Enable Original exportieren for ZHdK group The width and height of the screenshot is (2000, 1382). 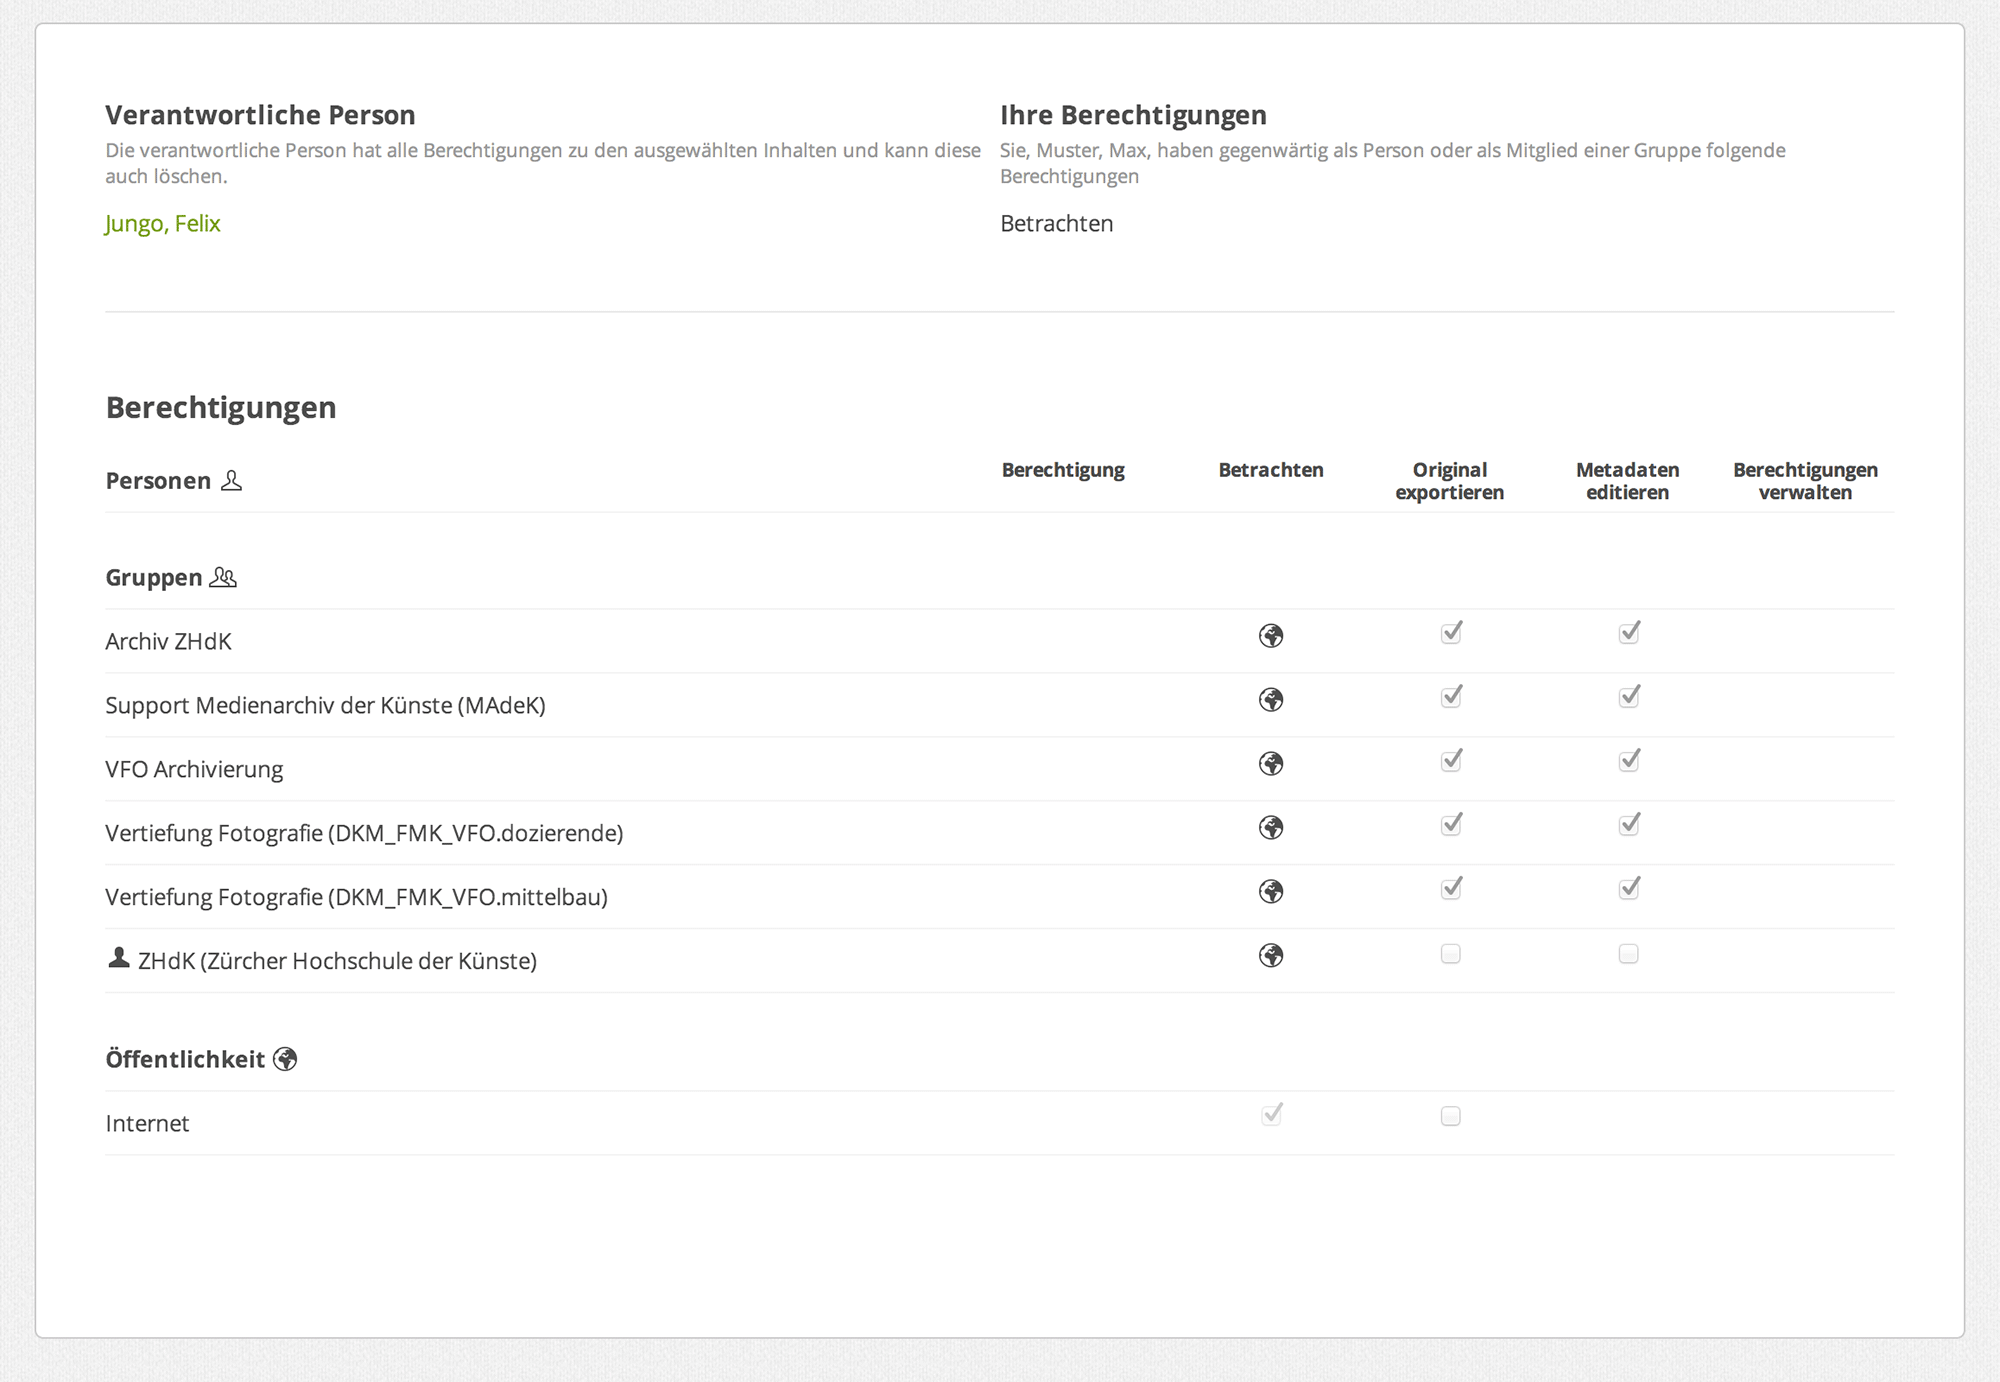click(x=1451, y=954)
